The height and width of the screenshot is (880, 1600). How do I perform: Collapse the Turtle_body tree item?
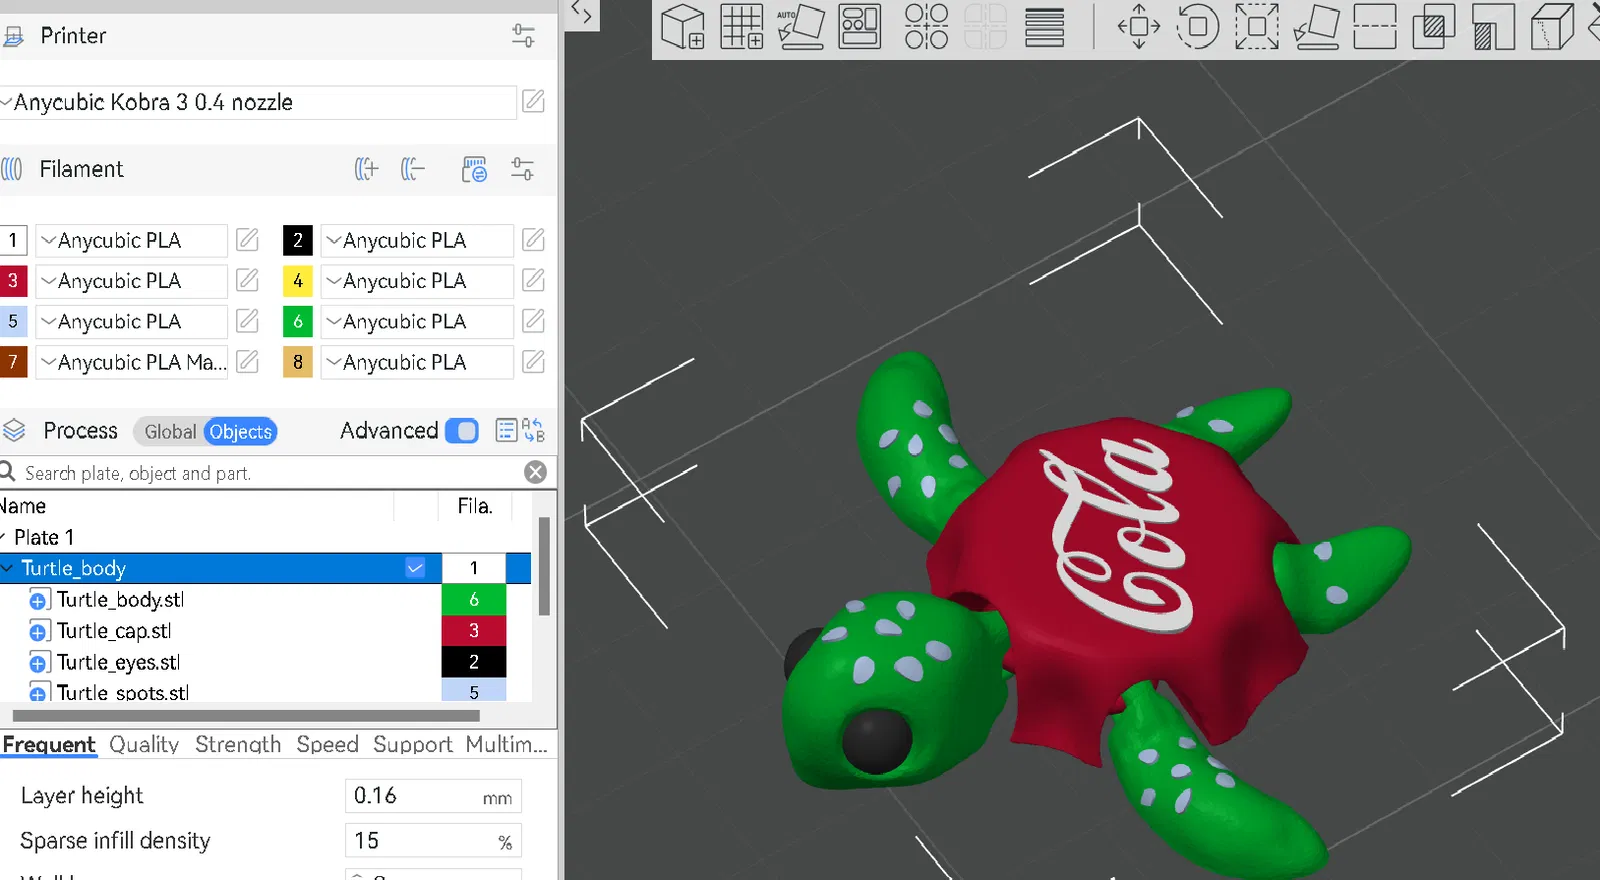pos(7,569)
